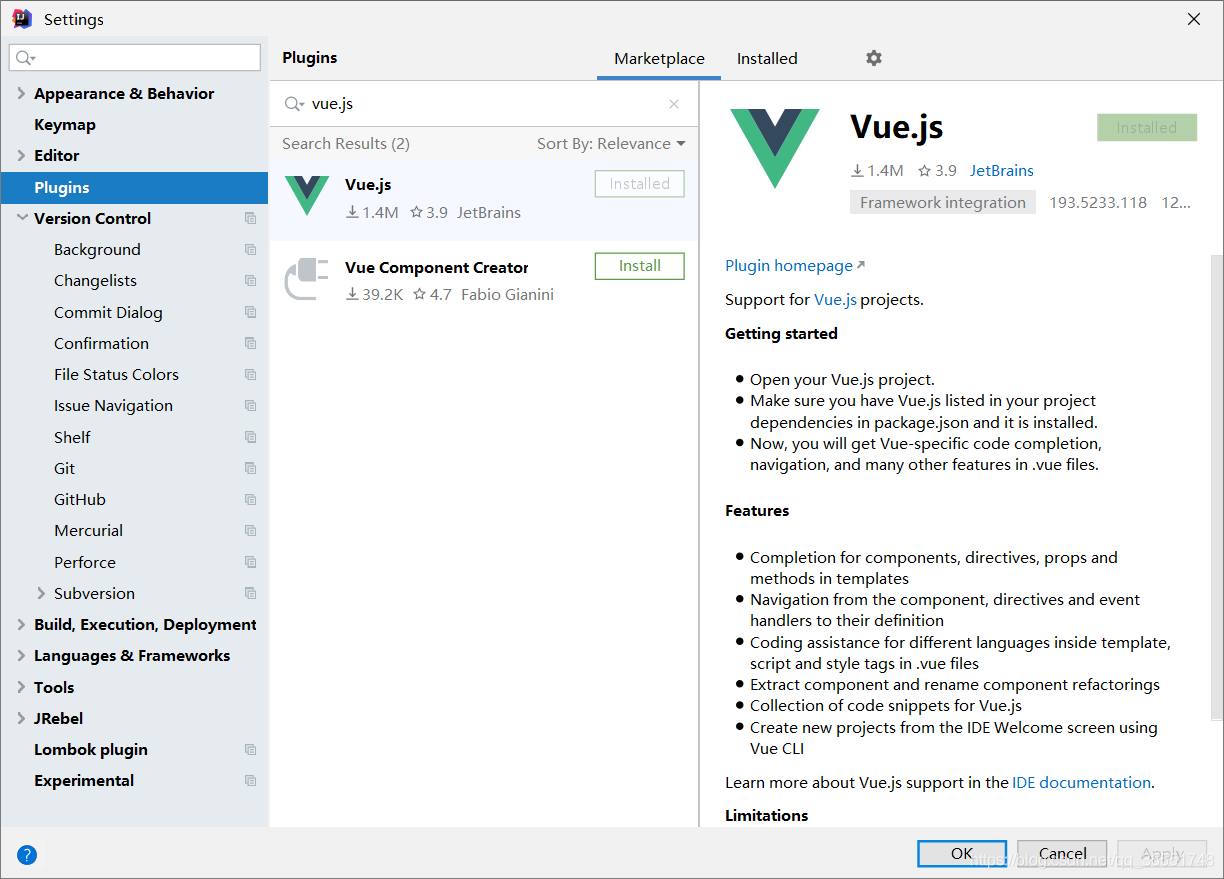Expand Build, Execution, Deployment section
The height and width of the screenshot is (879, 1224).
pyautogui.click(x=21, y=624)
